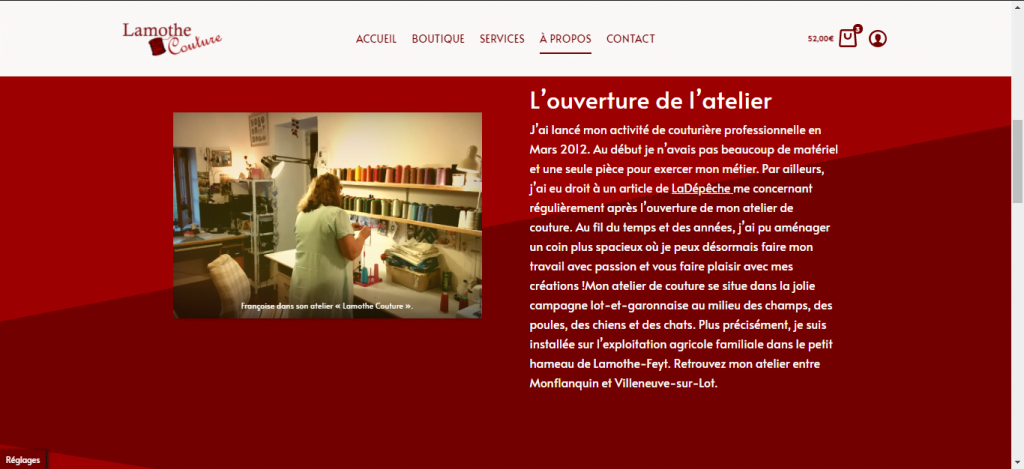
Task: Open the Réglages settings button
Action: pyautogui.click(x=23, y=460)
